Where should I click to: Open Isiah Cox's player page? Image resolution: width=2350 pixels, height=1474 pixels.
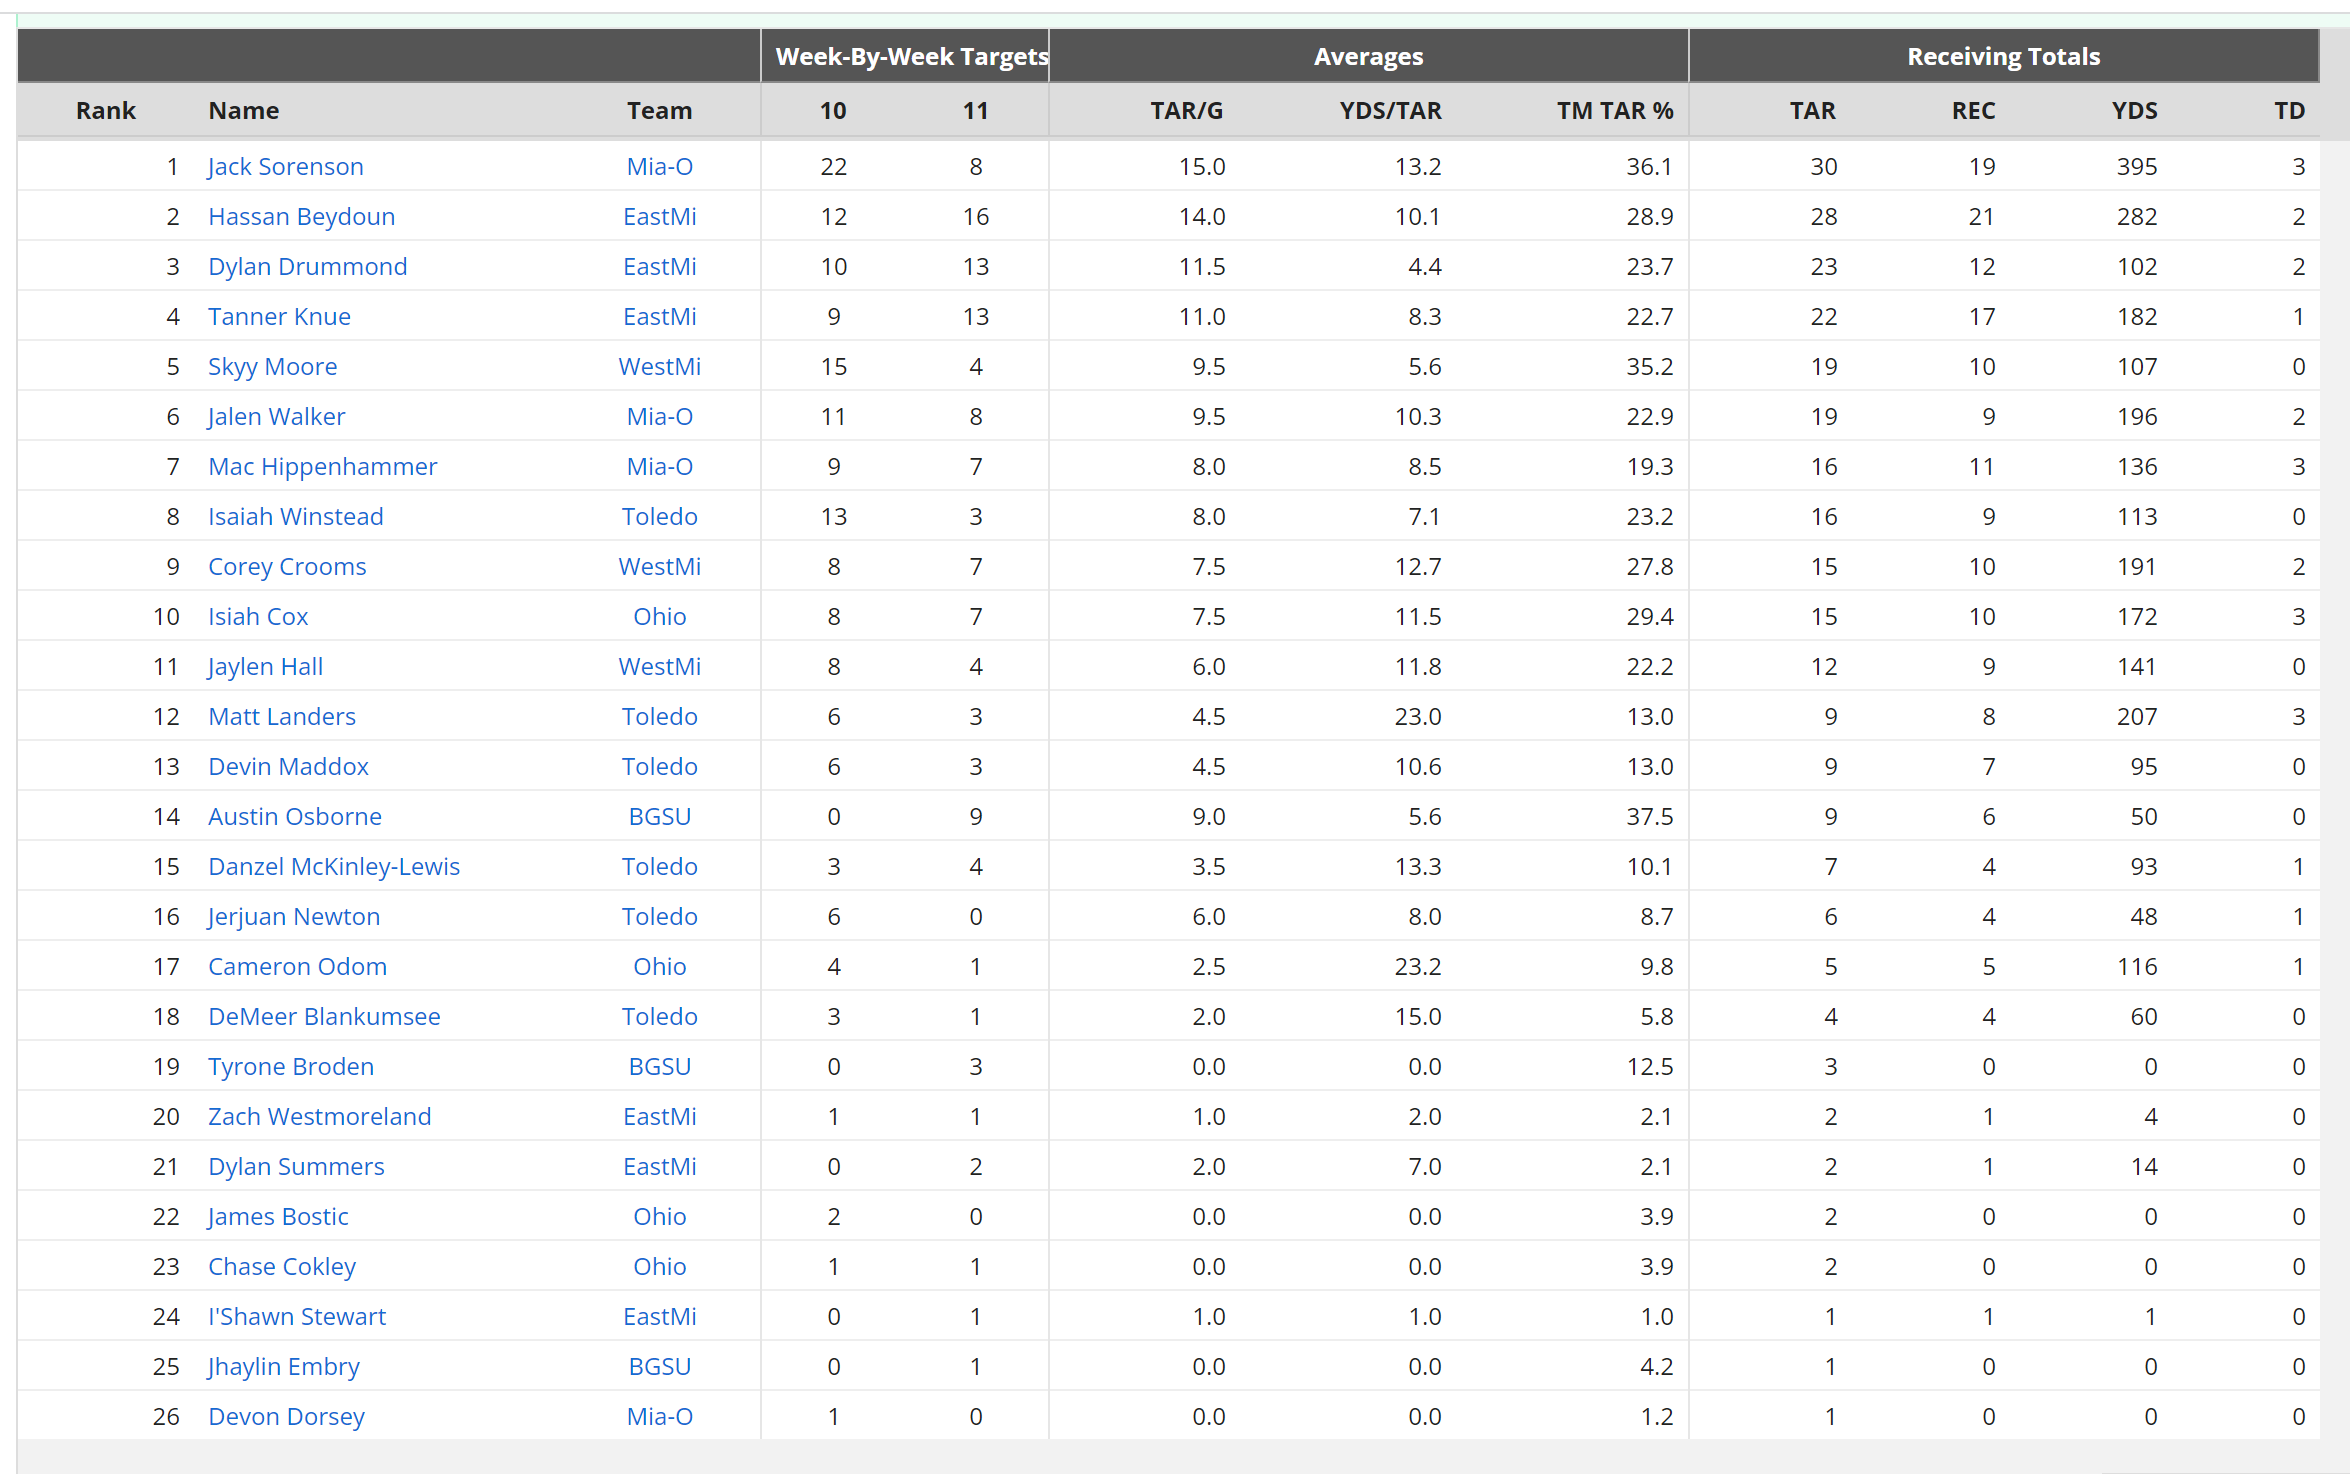[258, 616]
